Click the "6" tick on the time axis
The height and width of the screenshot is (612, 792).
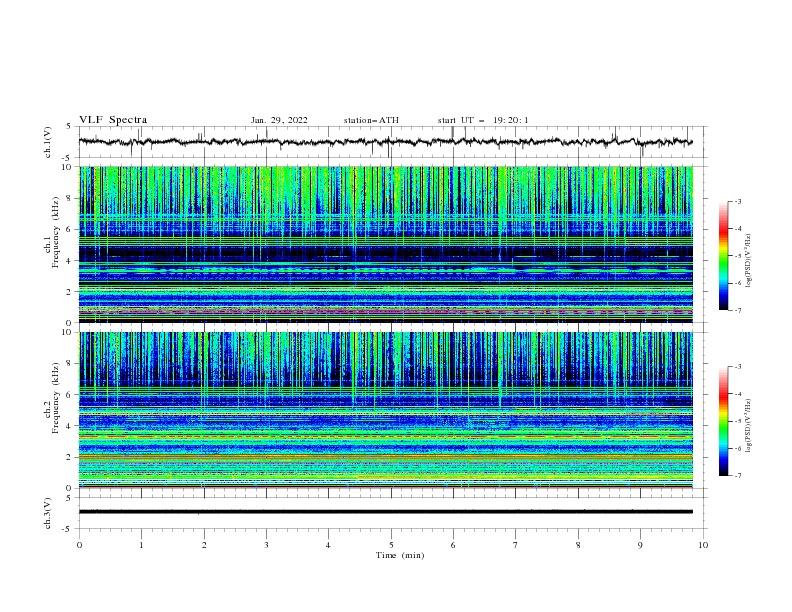453,545
